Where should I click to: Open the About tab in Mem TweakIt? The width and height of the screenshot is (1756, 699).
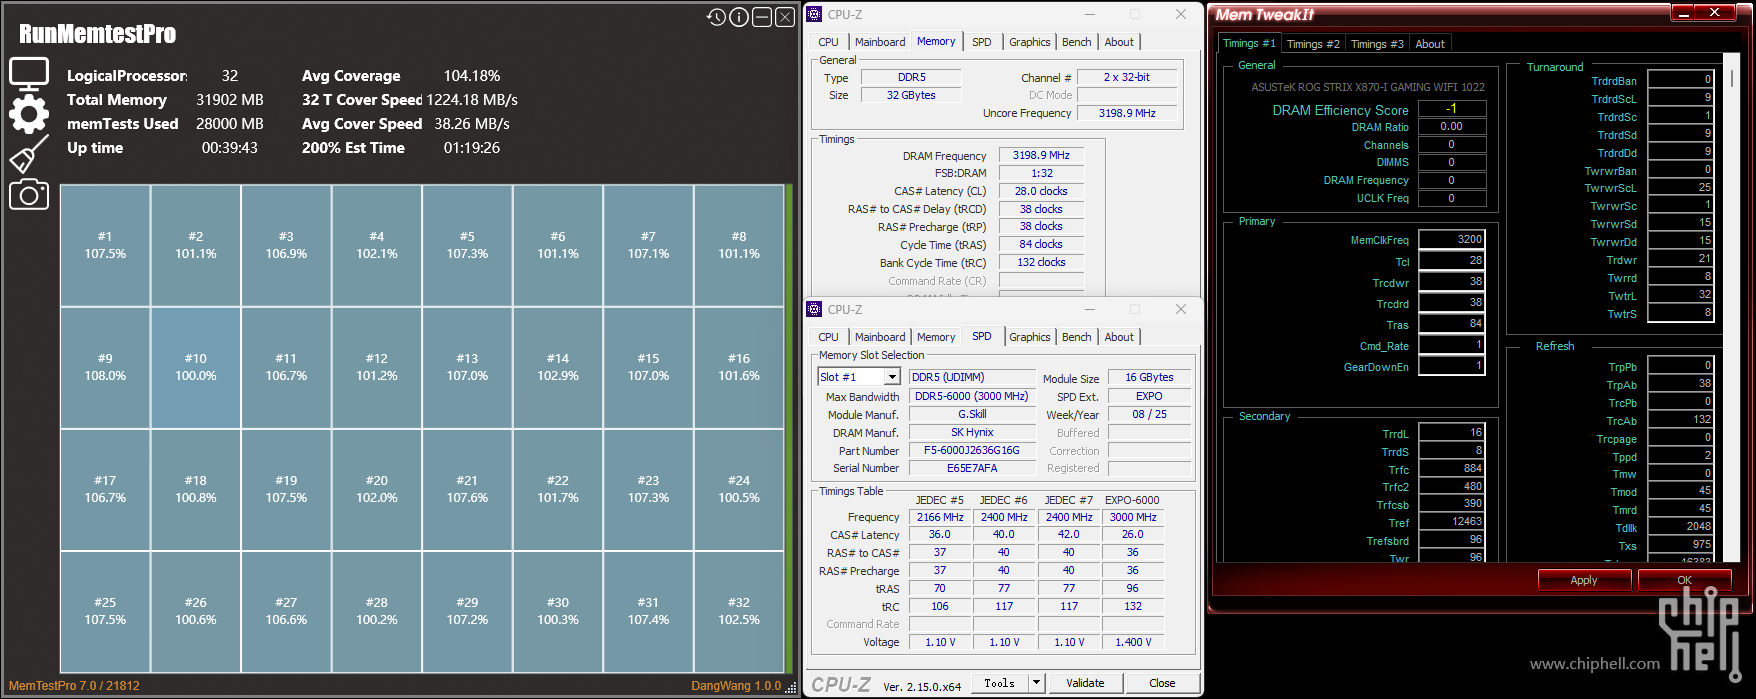[1430, 44]
